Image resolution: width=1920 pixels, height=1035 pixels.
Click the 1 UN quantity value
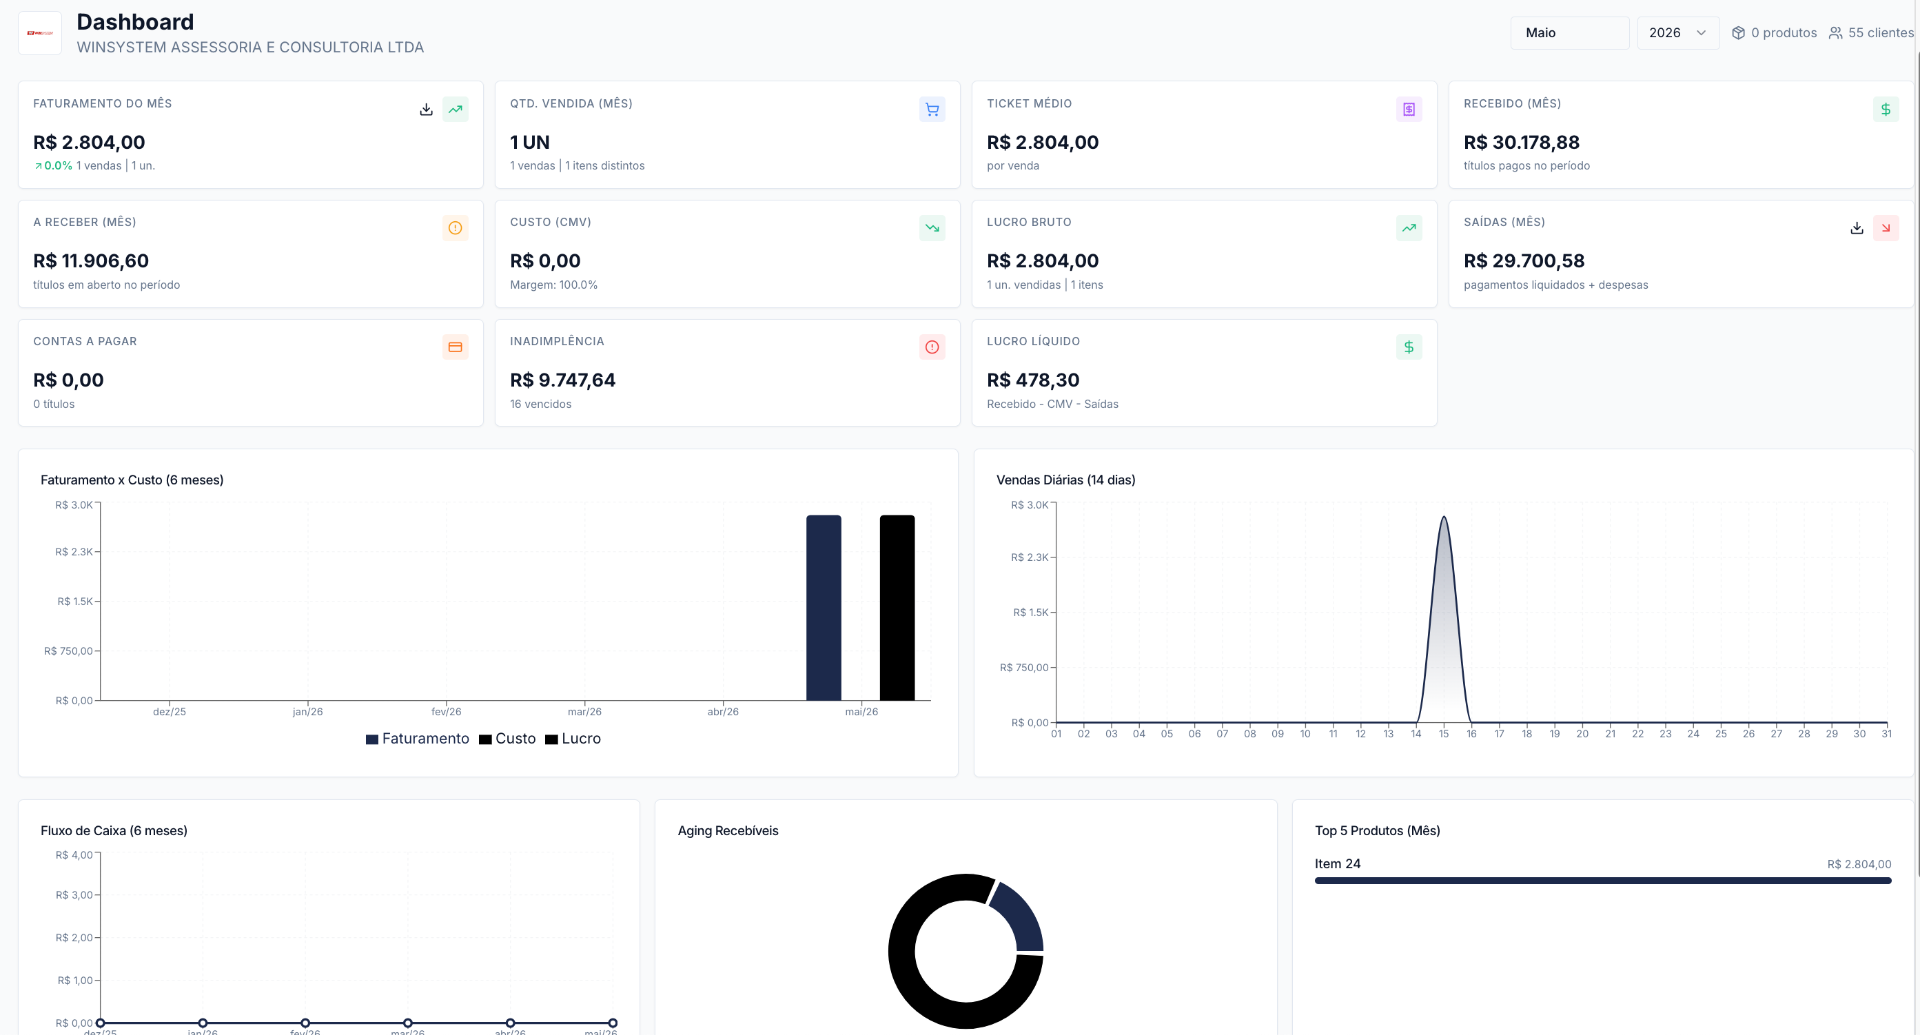530,143
